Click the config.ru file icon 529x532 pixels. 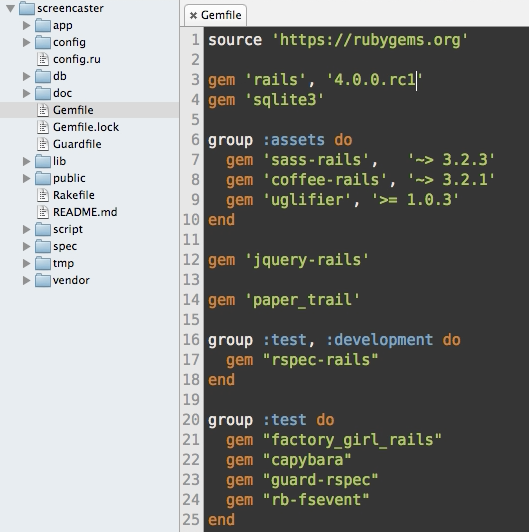click(43, 59)
